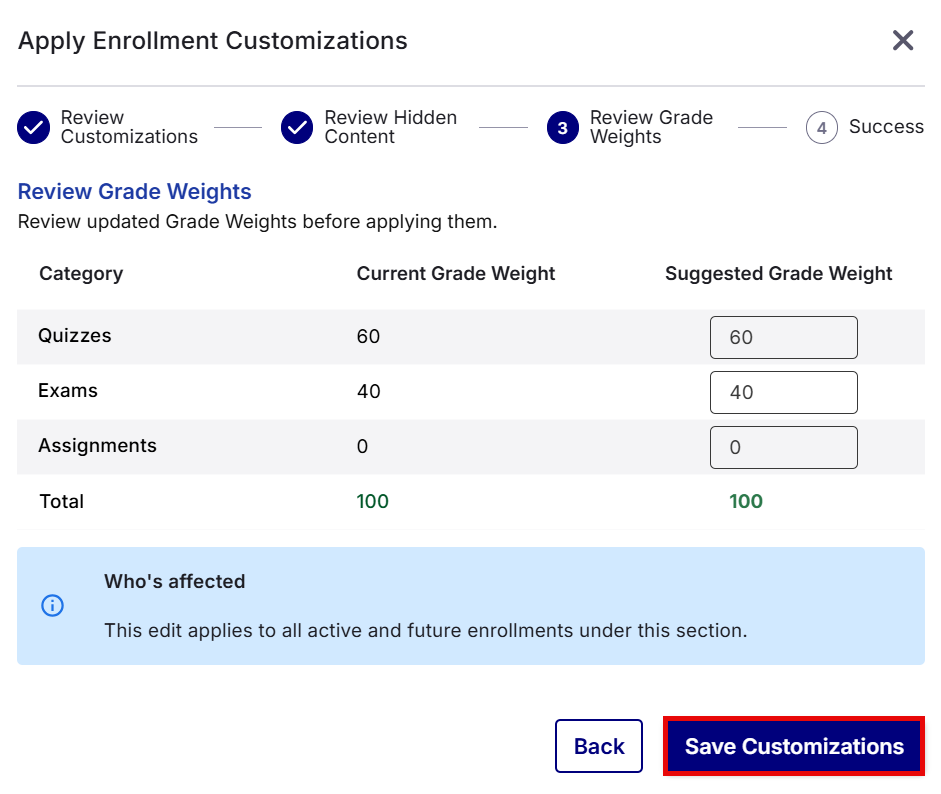
Task: Click the Review Customizations checkmark step icon
Action: [x=34, y=127]
